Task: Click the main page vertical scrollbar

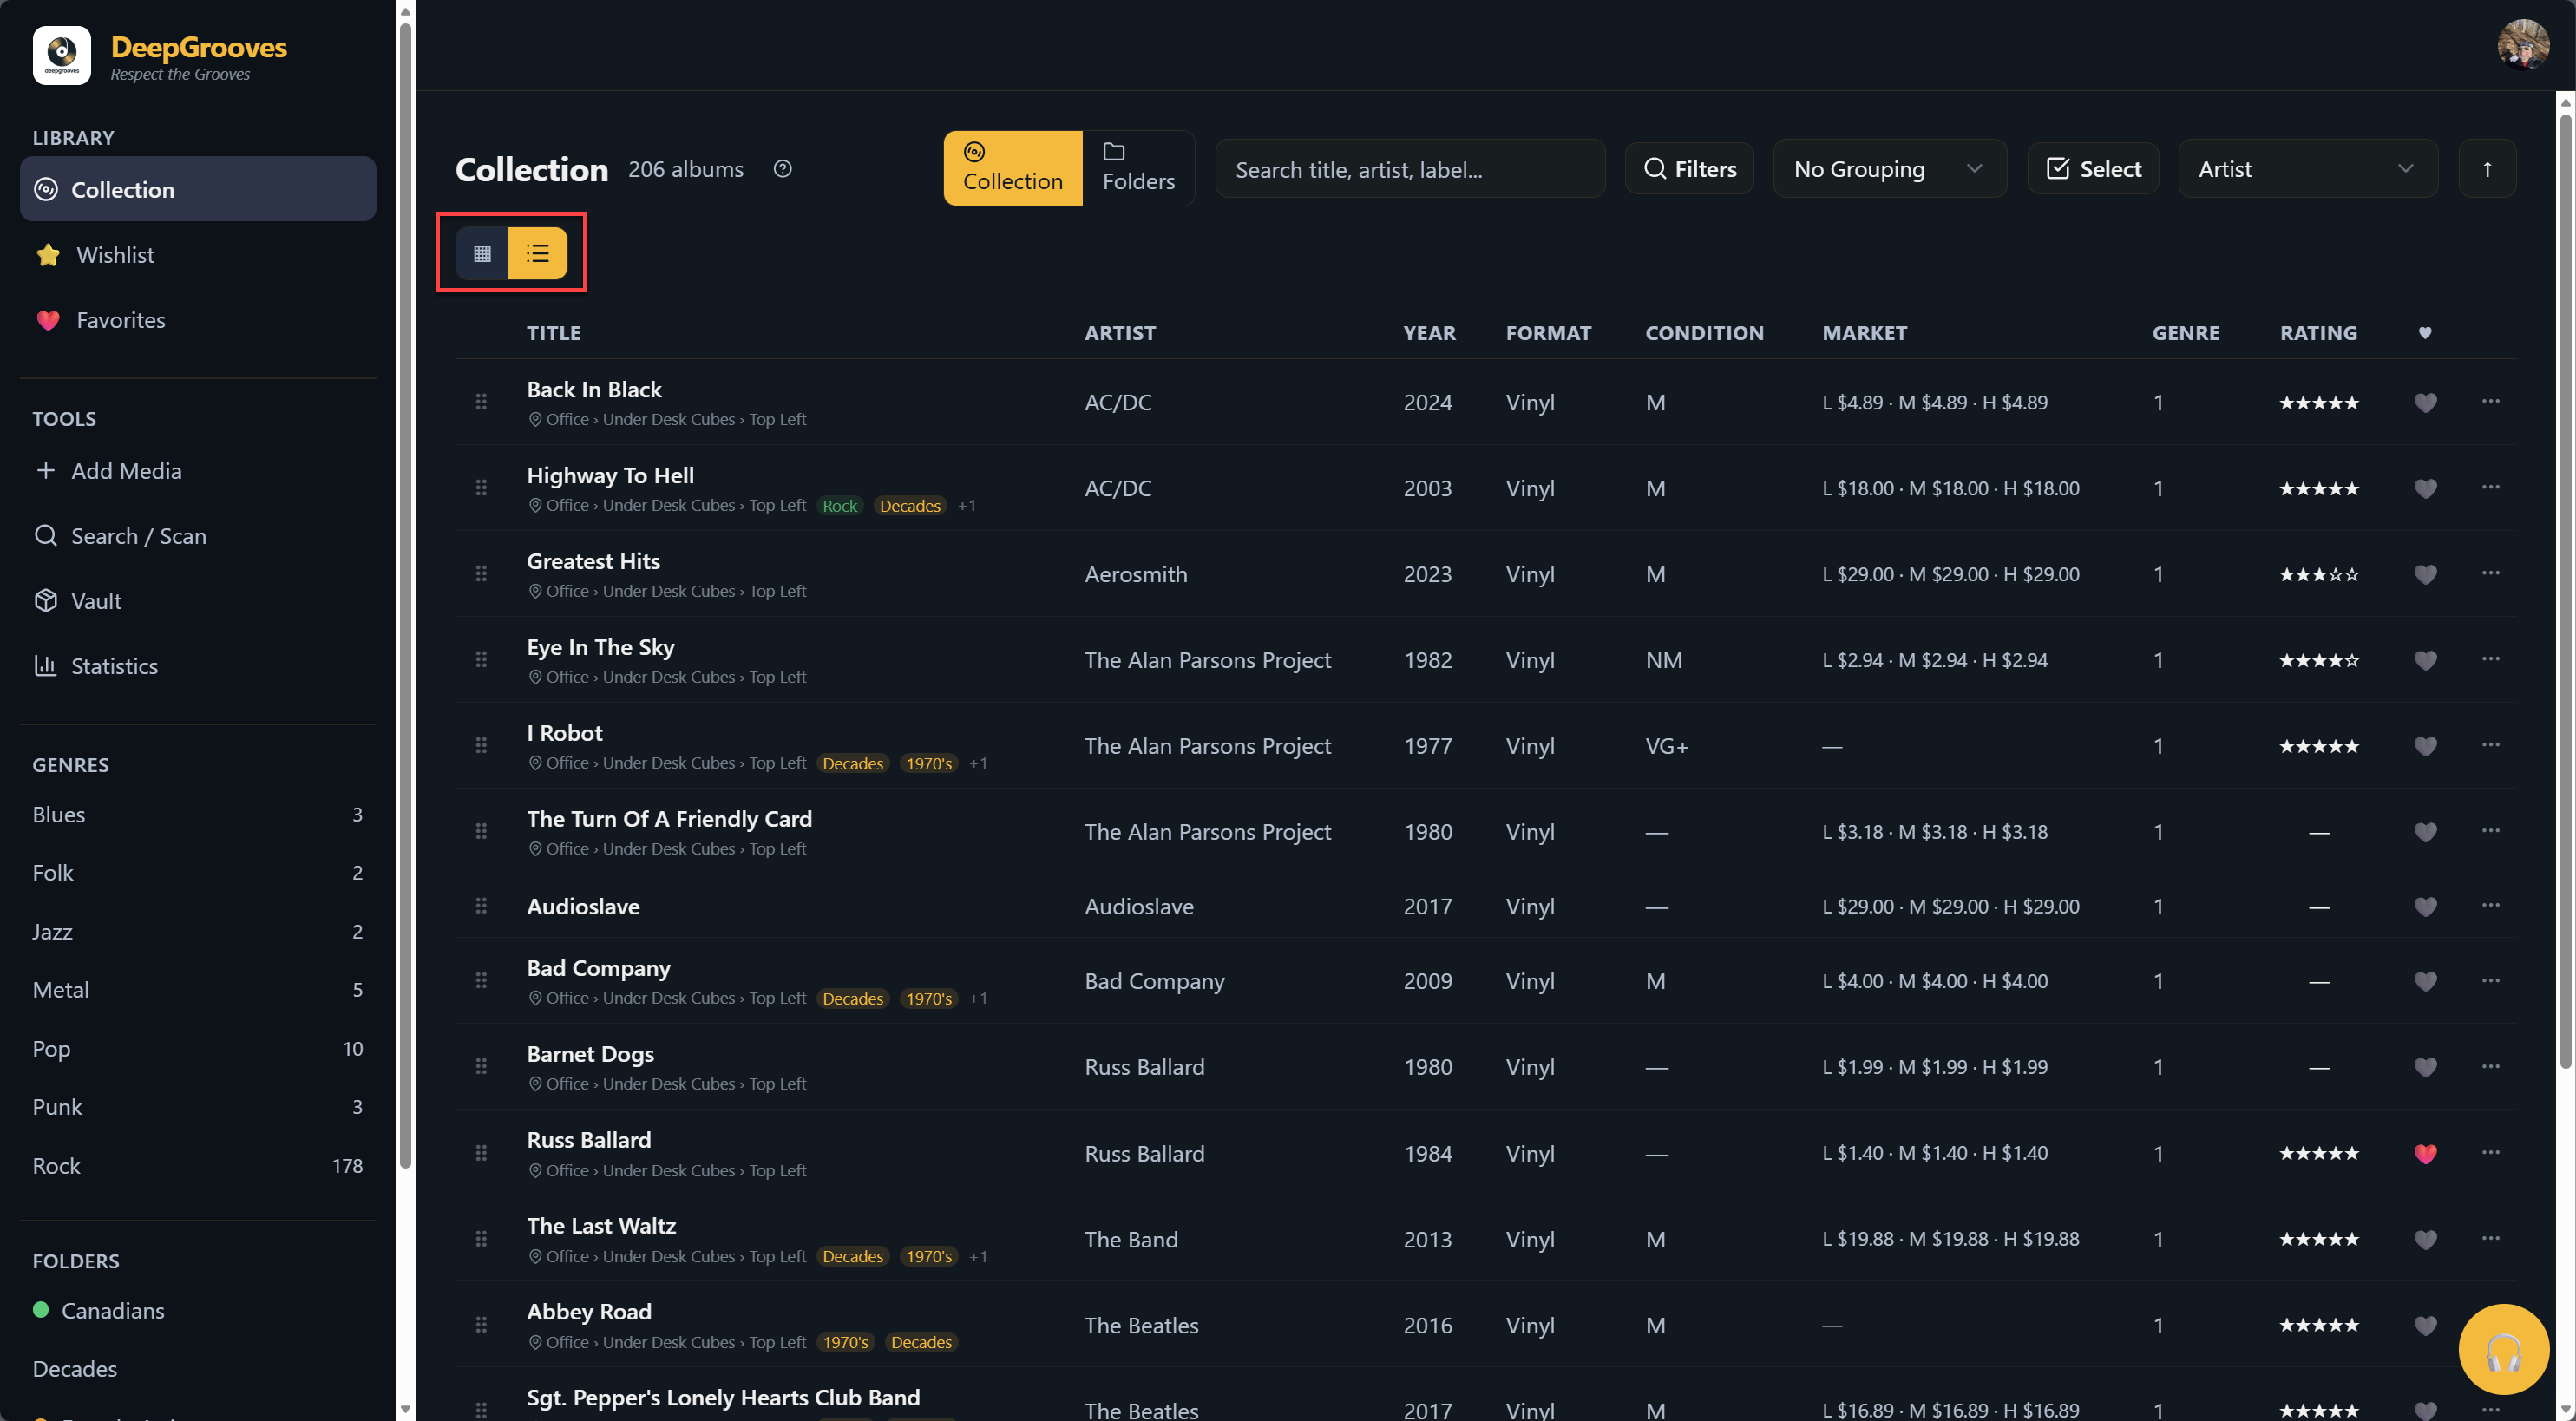Action: [x=2566, y=590]
